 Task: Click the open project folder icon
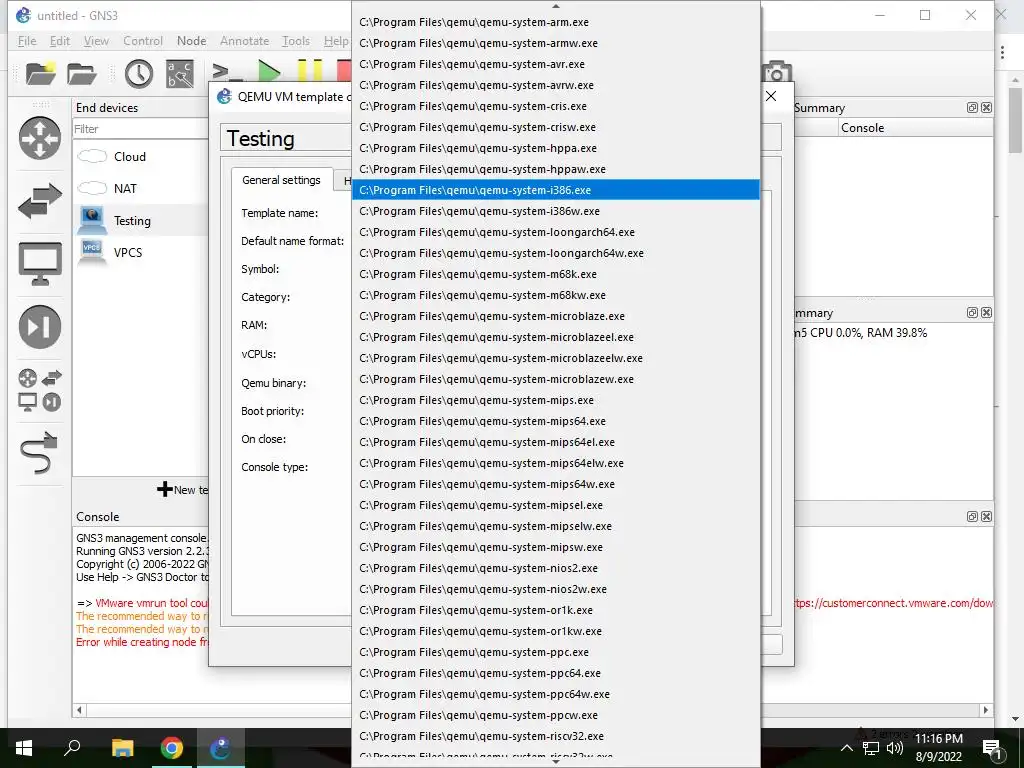82,73
